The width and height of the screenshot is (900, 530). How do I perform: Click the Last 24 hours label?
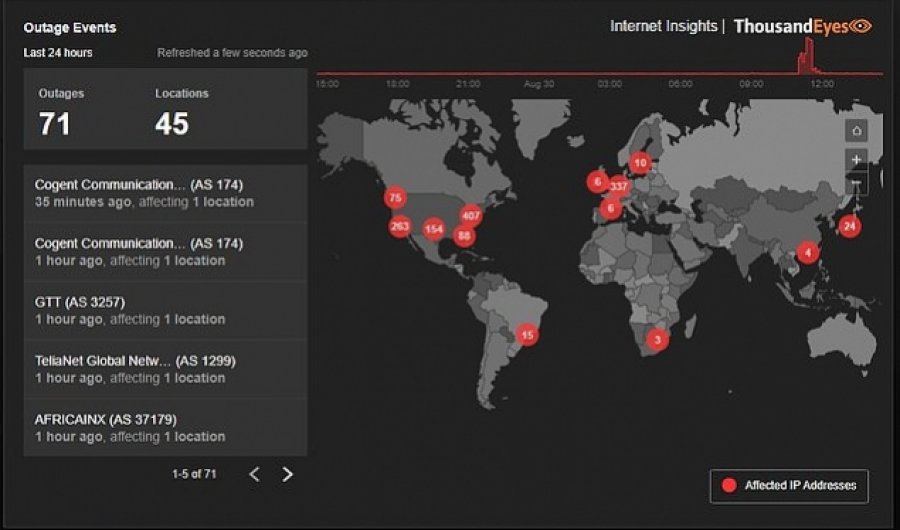pos(58,52)
